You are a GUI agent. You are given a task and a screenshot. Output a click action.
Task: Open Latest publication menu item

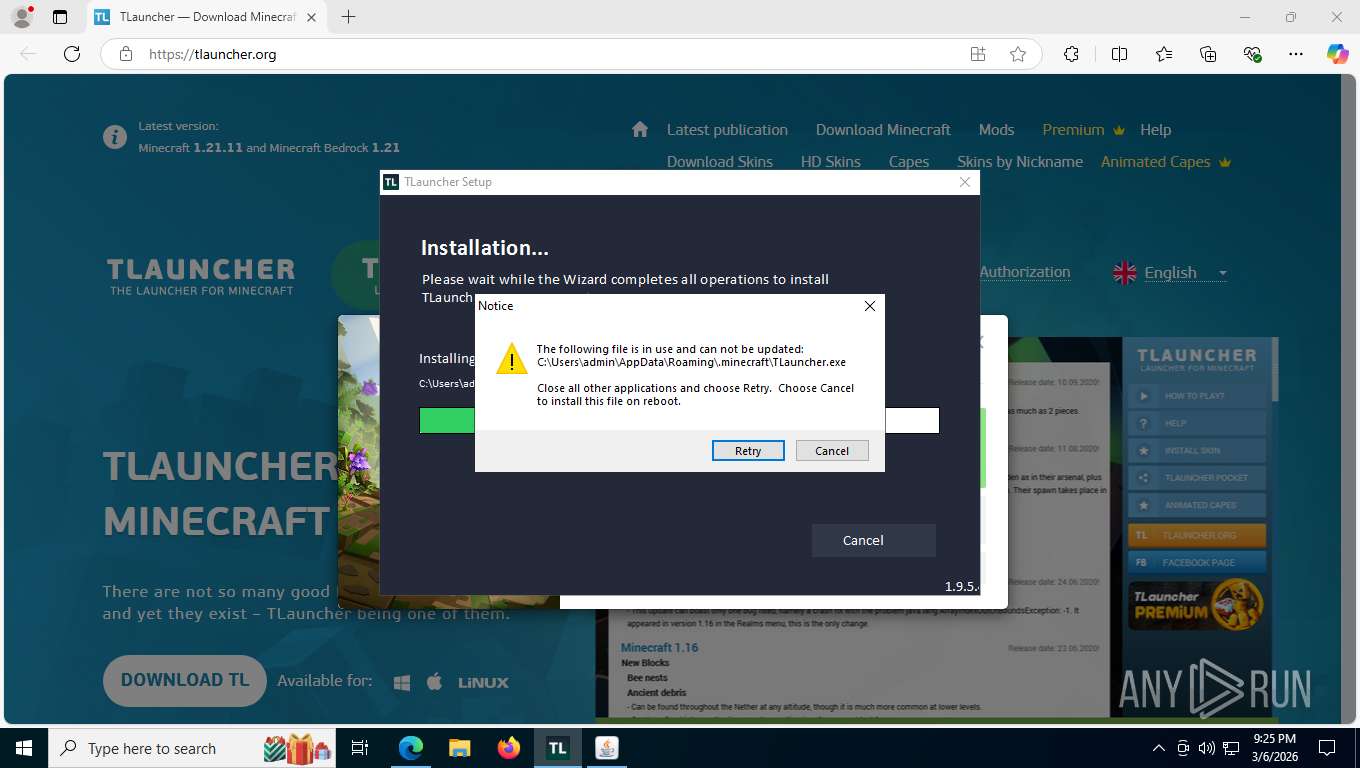pyautogui.click(x=727, y=130)
